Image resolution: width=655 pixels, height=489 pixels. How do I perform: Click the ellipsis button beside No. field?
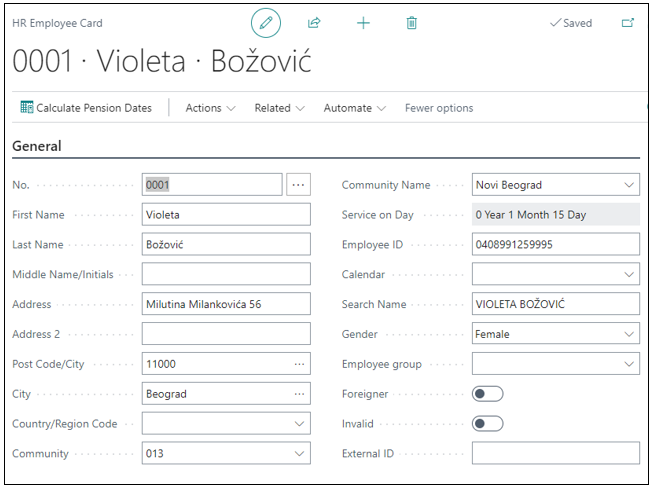click(x=299, y=185)
